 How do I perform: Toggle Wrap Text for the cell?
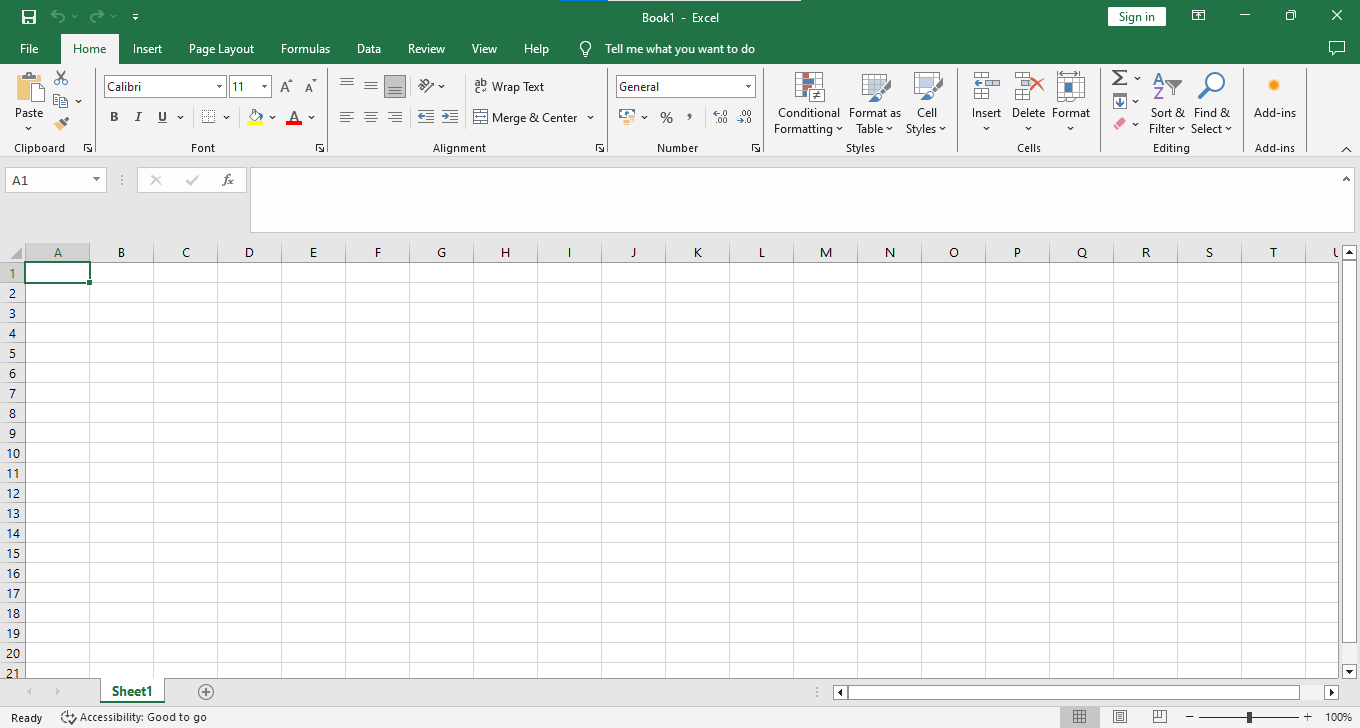509,86
